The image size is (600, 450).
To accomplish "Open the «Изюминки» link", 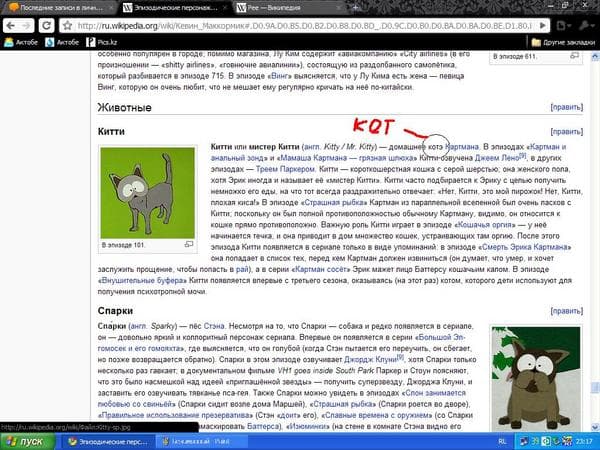I will tap(308, 426).
